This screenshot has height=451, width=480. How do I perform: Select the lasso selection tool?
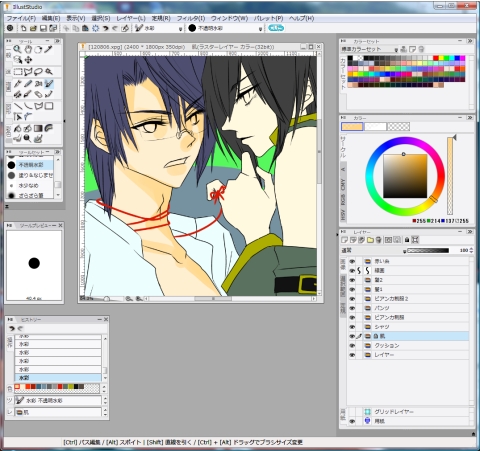tap(38, 72)
